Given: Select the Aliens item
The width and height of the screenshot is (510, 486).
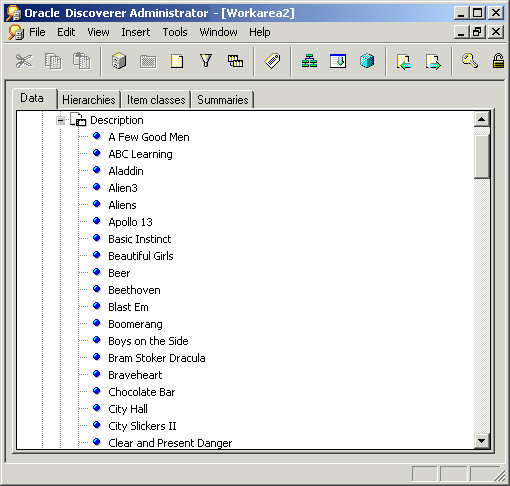Looking at the screenshot, I should click(122, 205).
